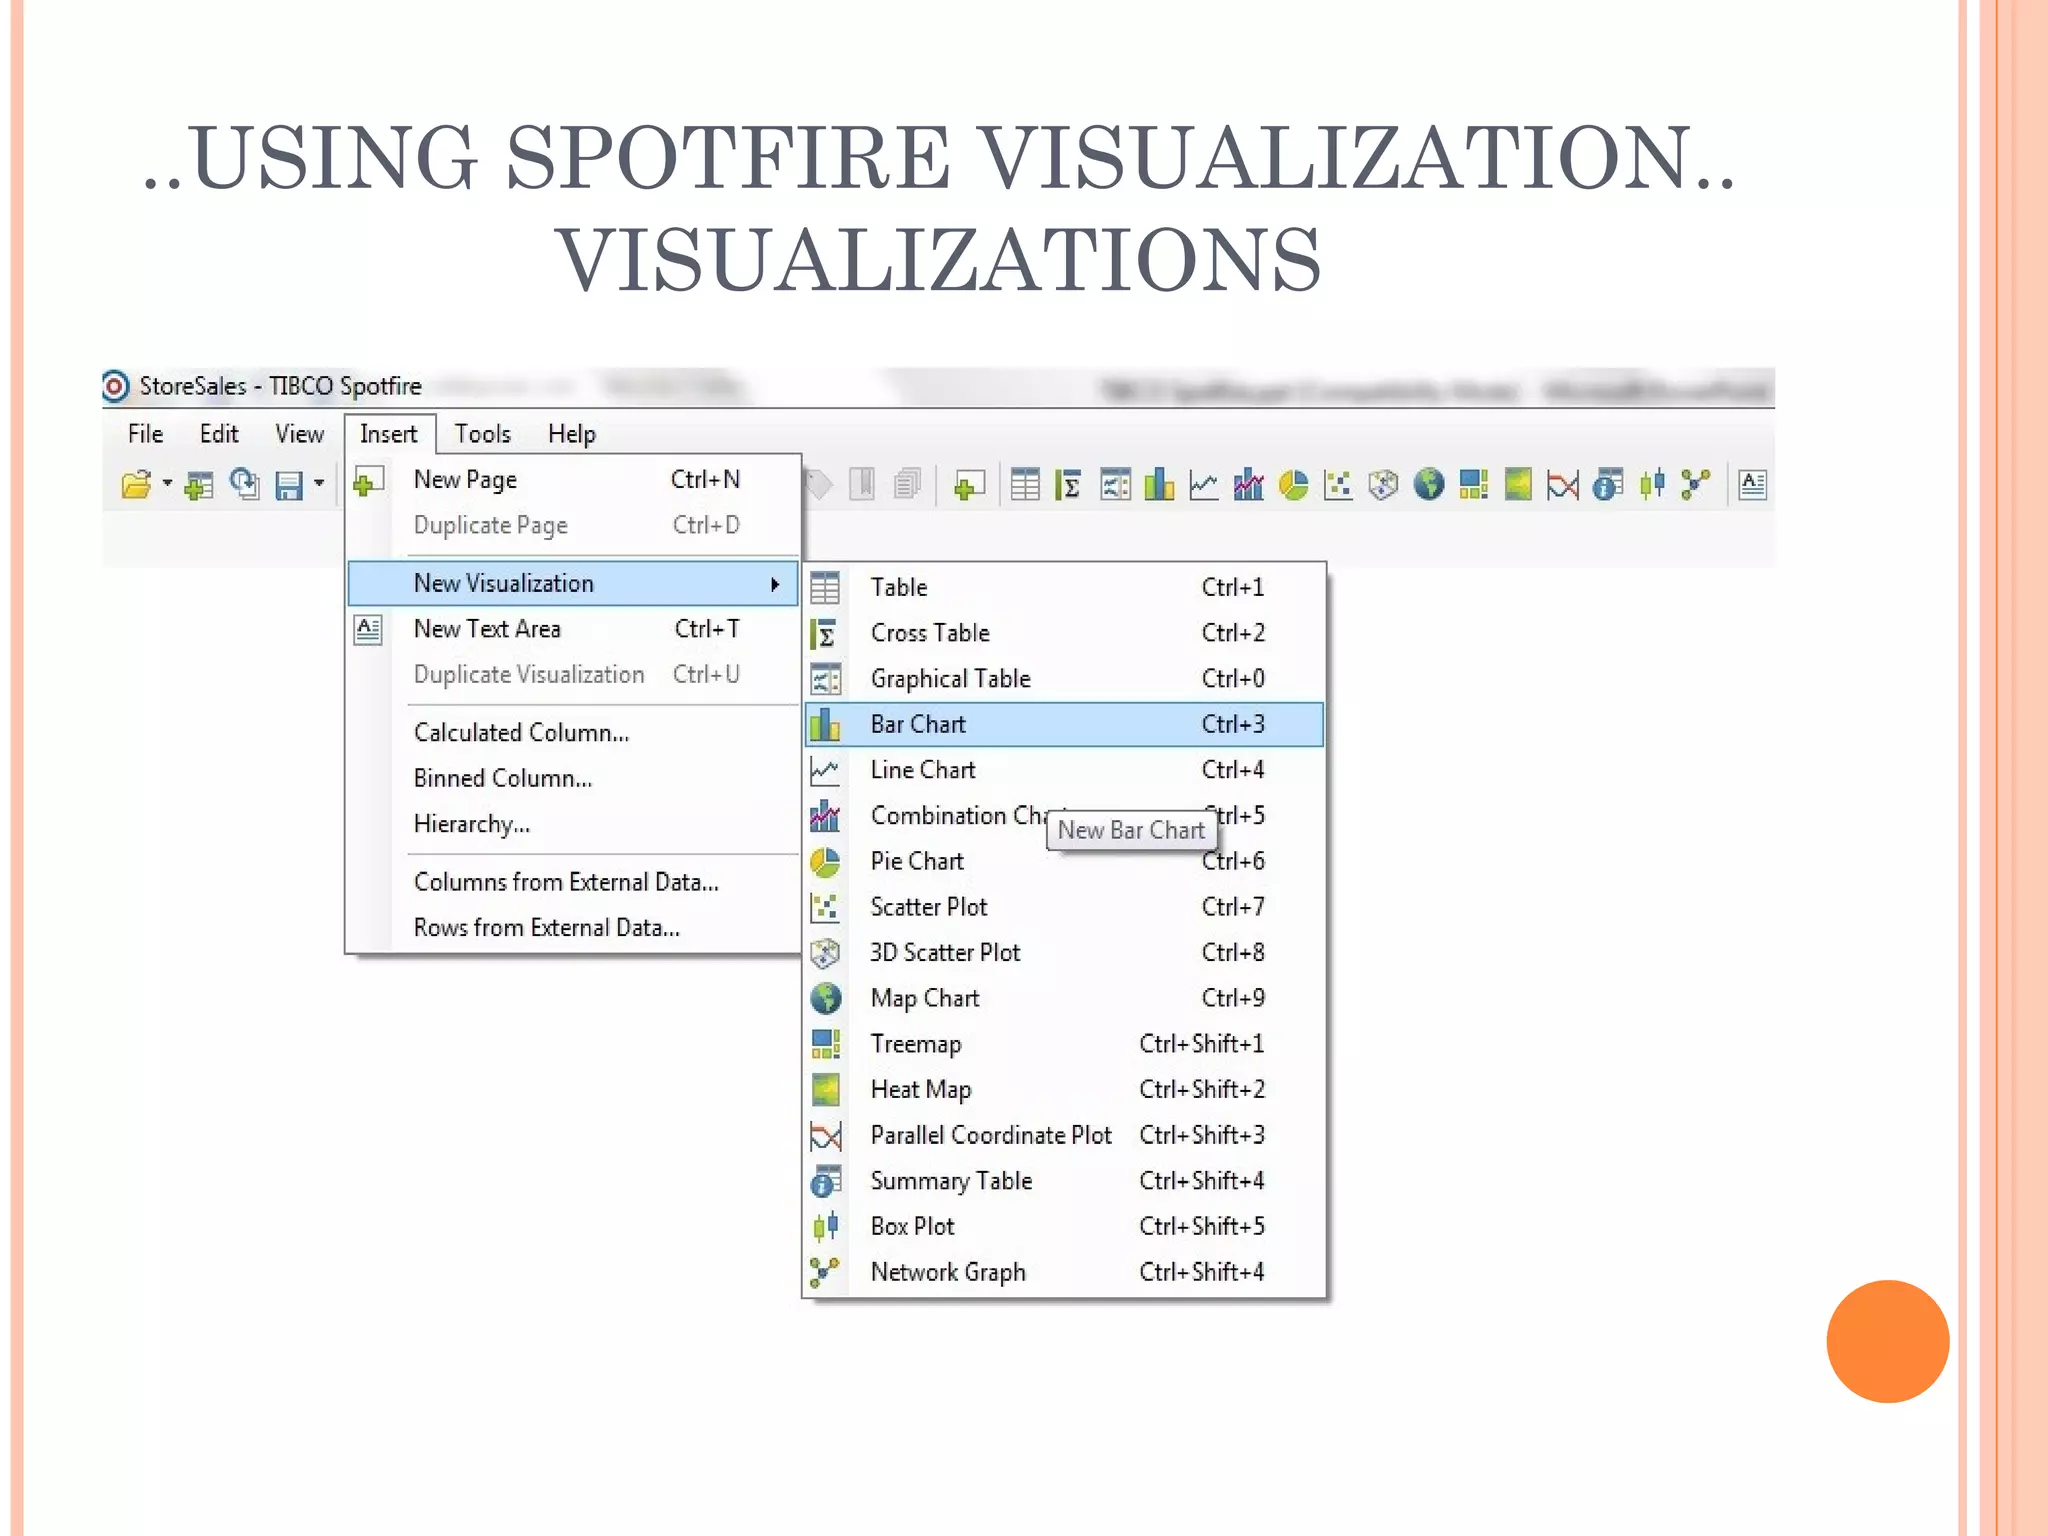Viewport: 2048px width, 1536px height.
Task: Expand the New Visualization submenu
Action: pyautogui.click(x=573, y=583)
